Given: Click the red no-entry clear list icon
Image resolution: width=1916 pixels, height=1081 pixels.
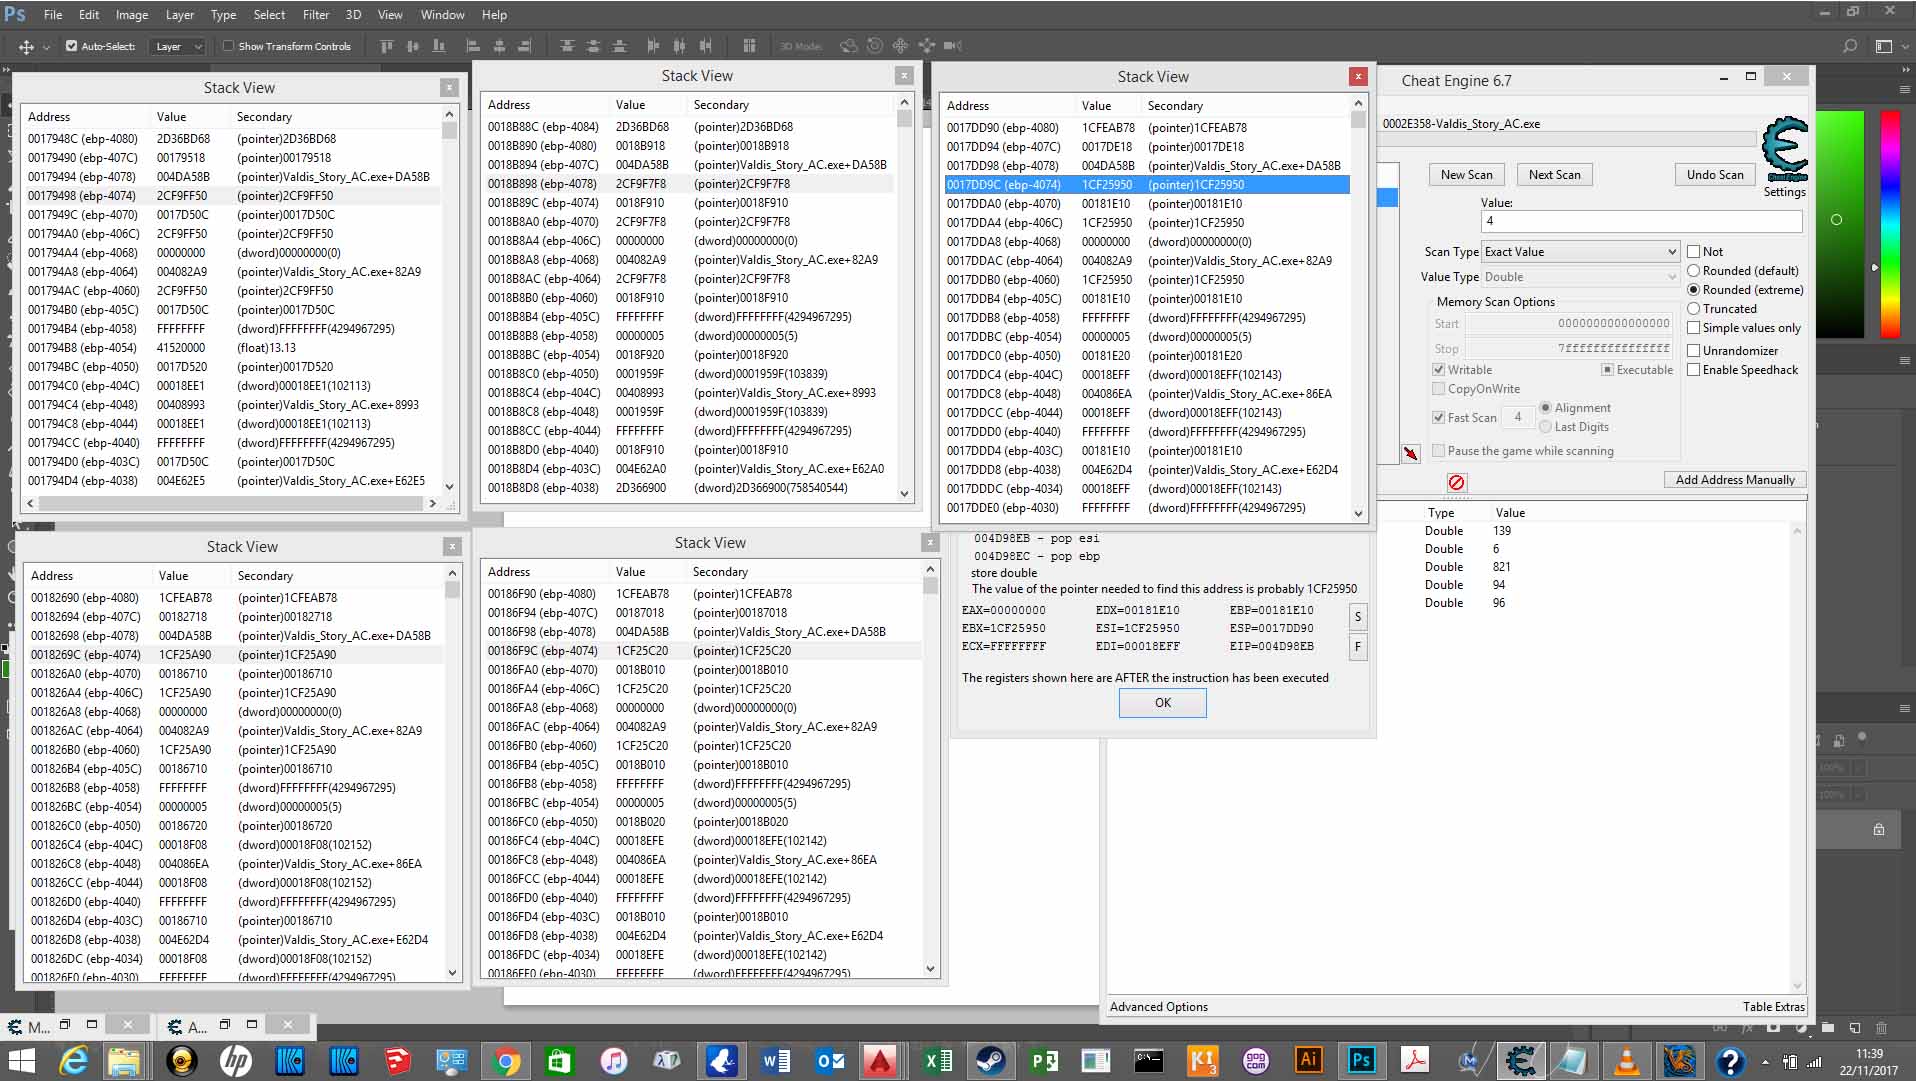Looking at the screenshot, I should tap(1456, 483).
